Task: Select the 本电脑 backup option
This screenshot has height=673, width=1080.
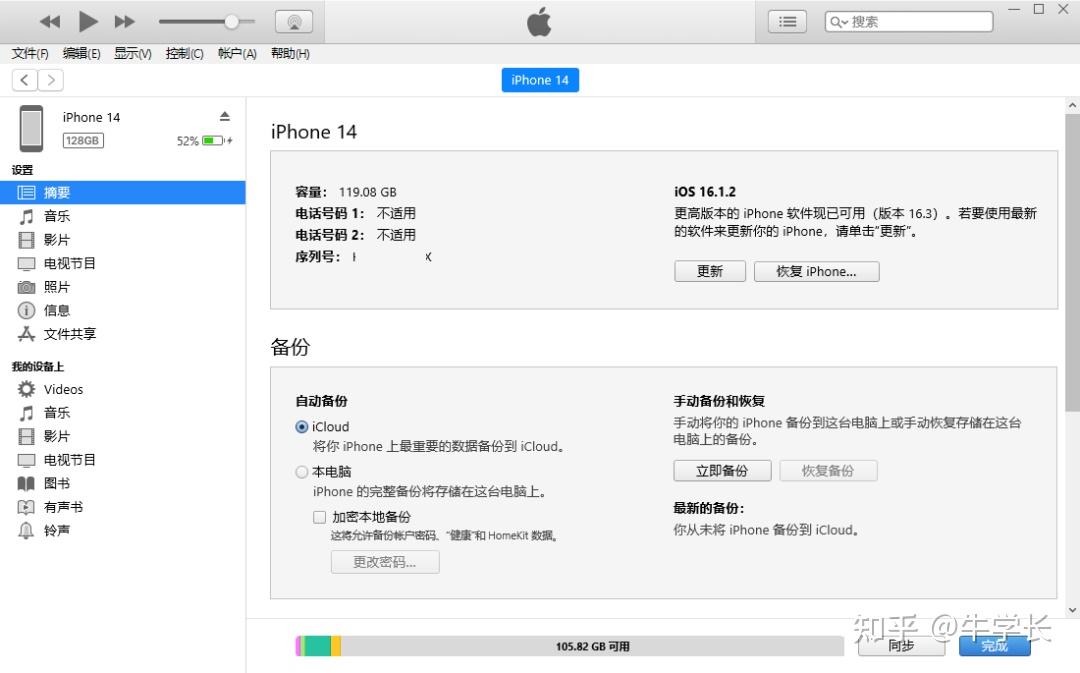Action: (302, 472)
